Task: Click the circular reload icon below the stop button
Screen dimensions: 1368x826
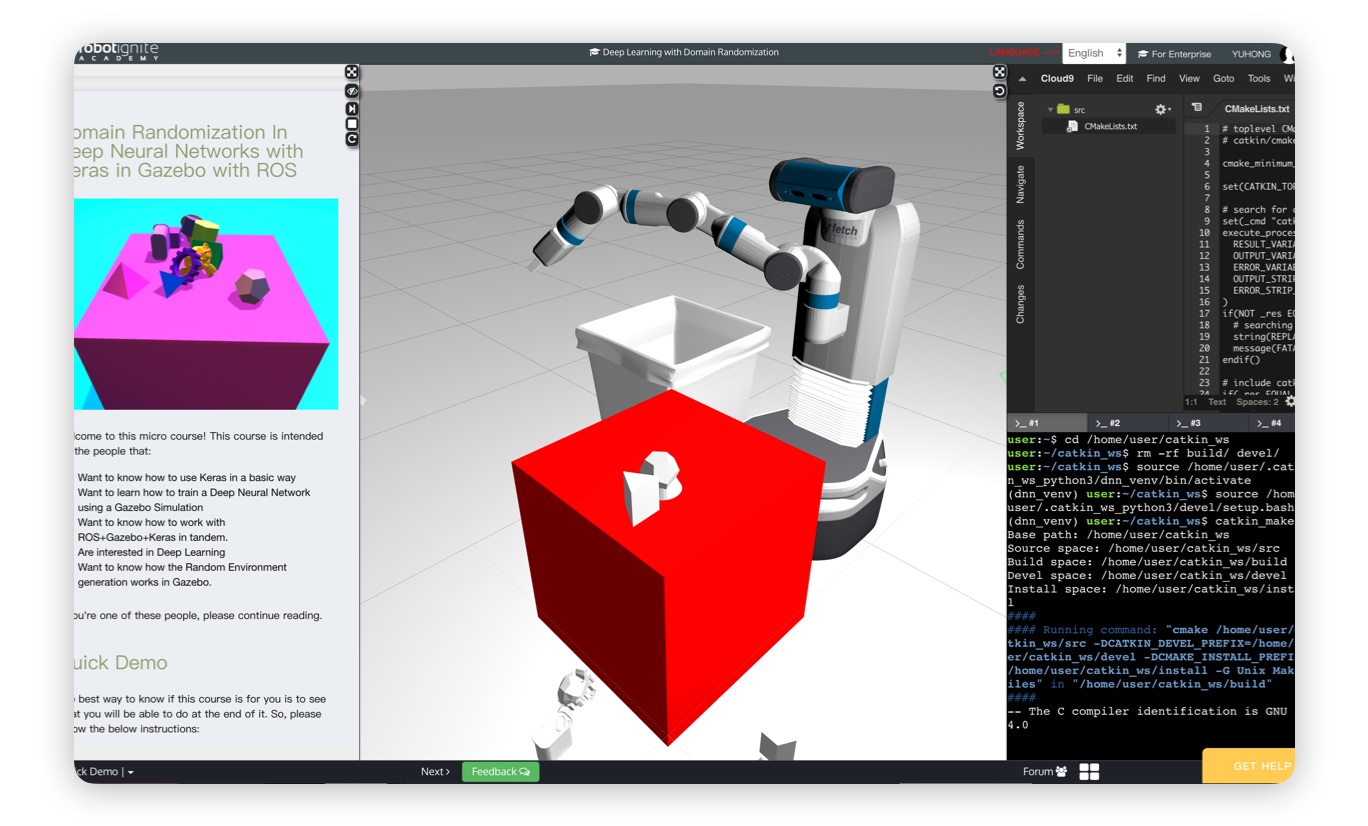Action: point(352,140)
